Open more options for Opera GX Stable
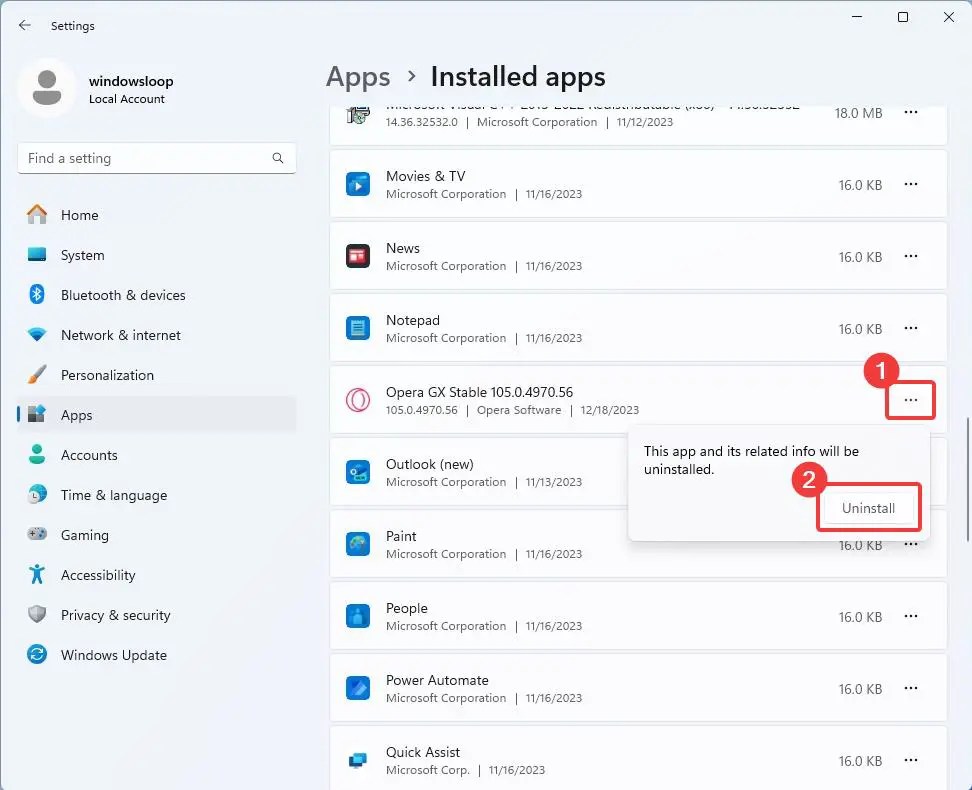This screenshot has height=790, width=972. pyautogui.click(x=911, y=400)
